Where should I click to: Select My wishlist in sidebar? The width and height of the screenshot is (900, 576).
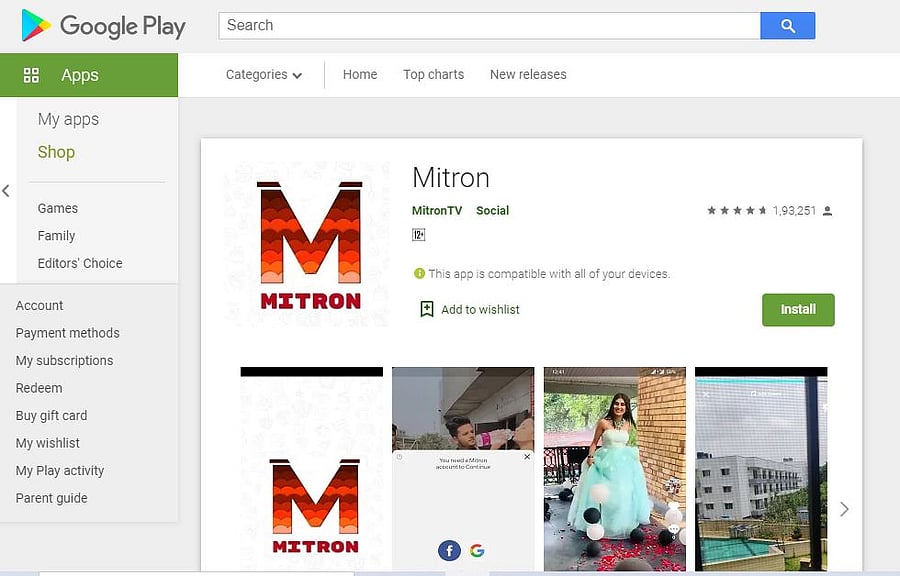point(48,443)
